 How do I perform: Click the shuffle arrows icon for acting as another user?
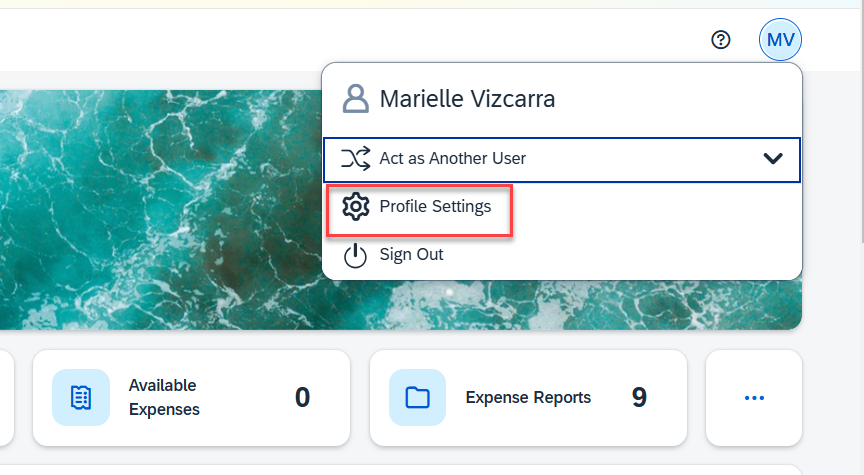click(355, 158)
